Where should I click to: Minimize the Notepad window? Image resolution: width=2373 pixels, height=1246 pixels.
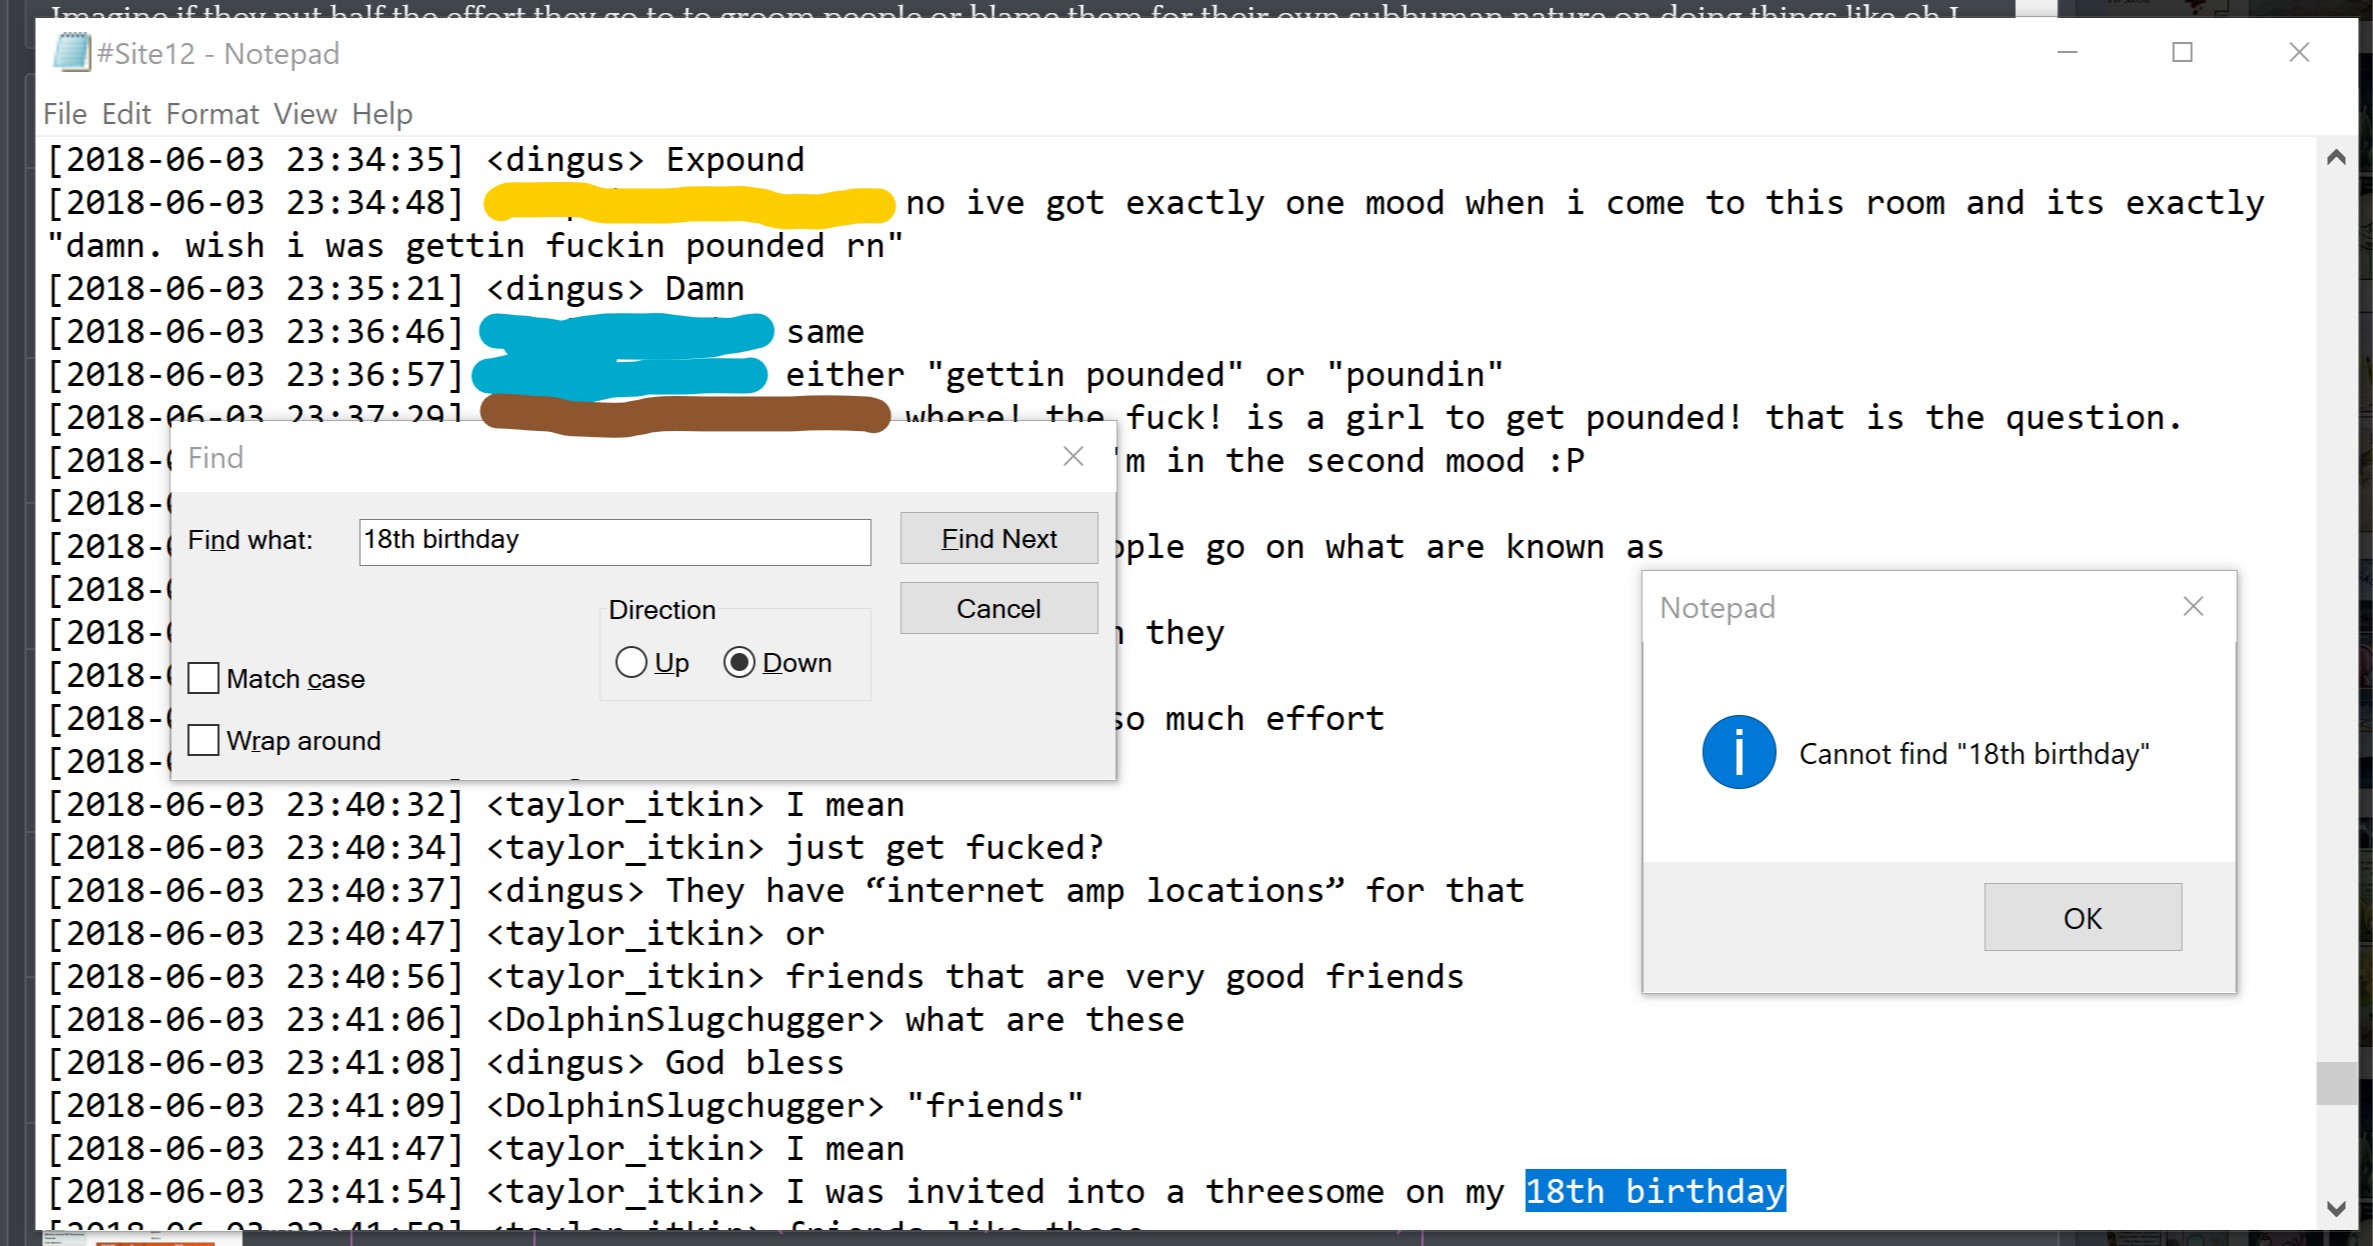tap(2067, 52)
